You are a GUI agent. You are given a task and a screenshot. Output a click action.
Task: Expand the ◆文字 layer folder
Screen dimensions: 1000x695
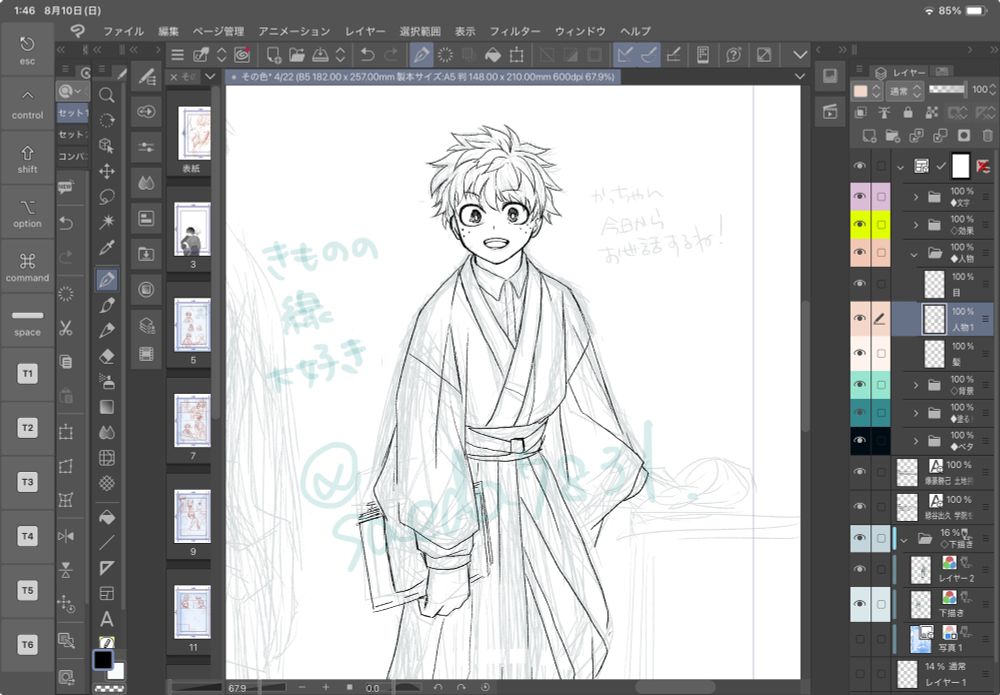(x=916, y=197)
